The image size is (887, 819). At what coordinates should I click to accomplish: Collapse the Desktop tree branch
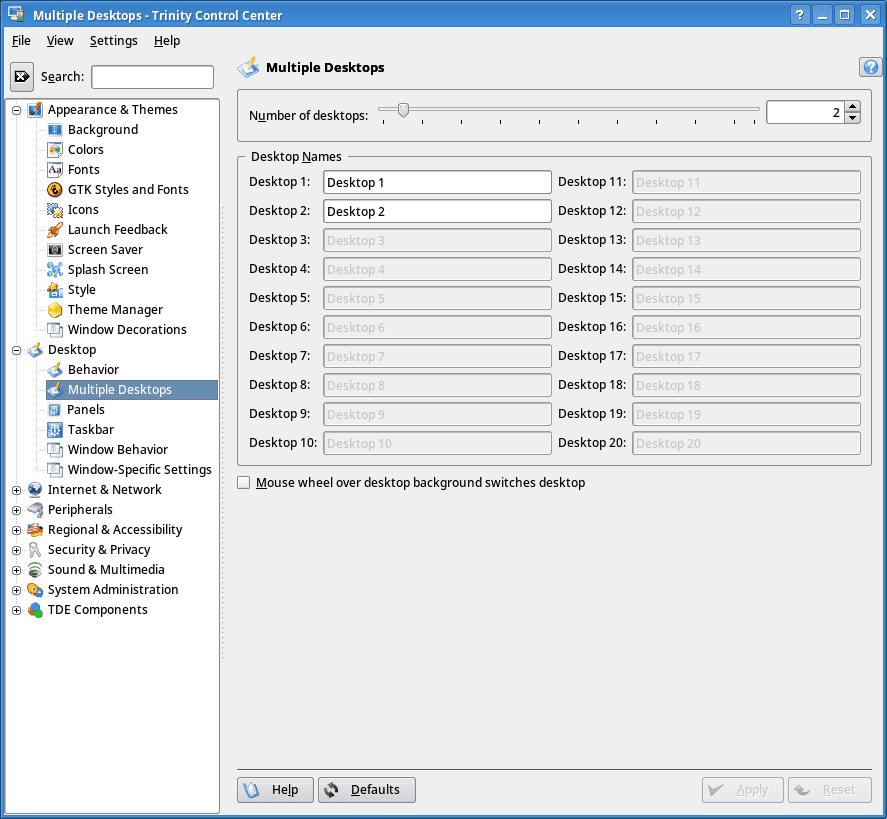pos(16,350)
